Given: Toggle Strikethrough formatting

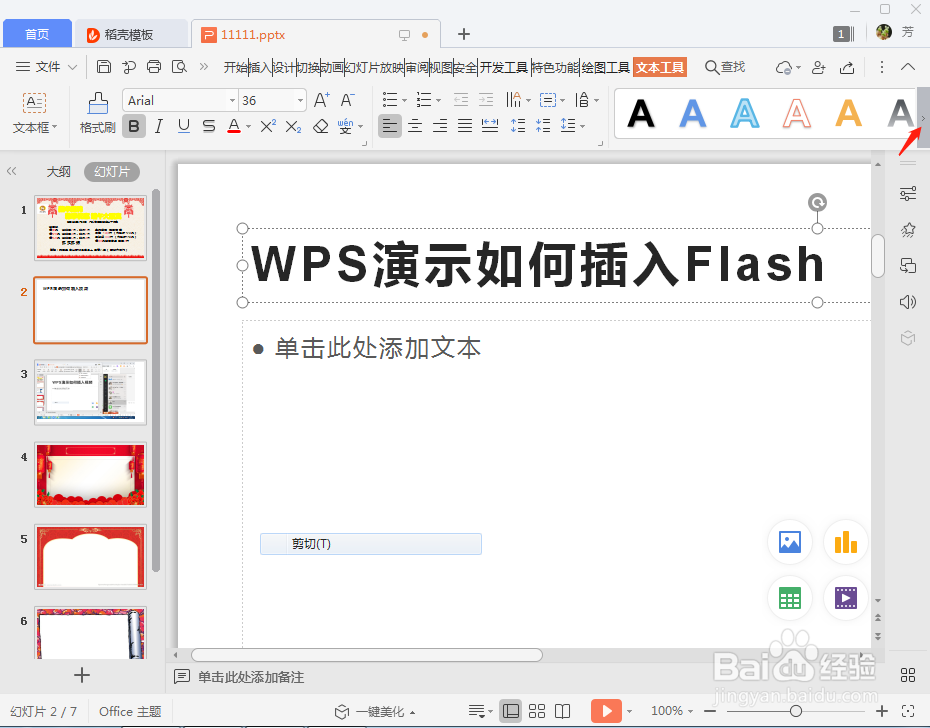Looking at the screenshot, I should coord(209,126).
